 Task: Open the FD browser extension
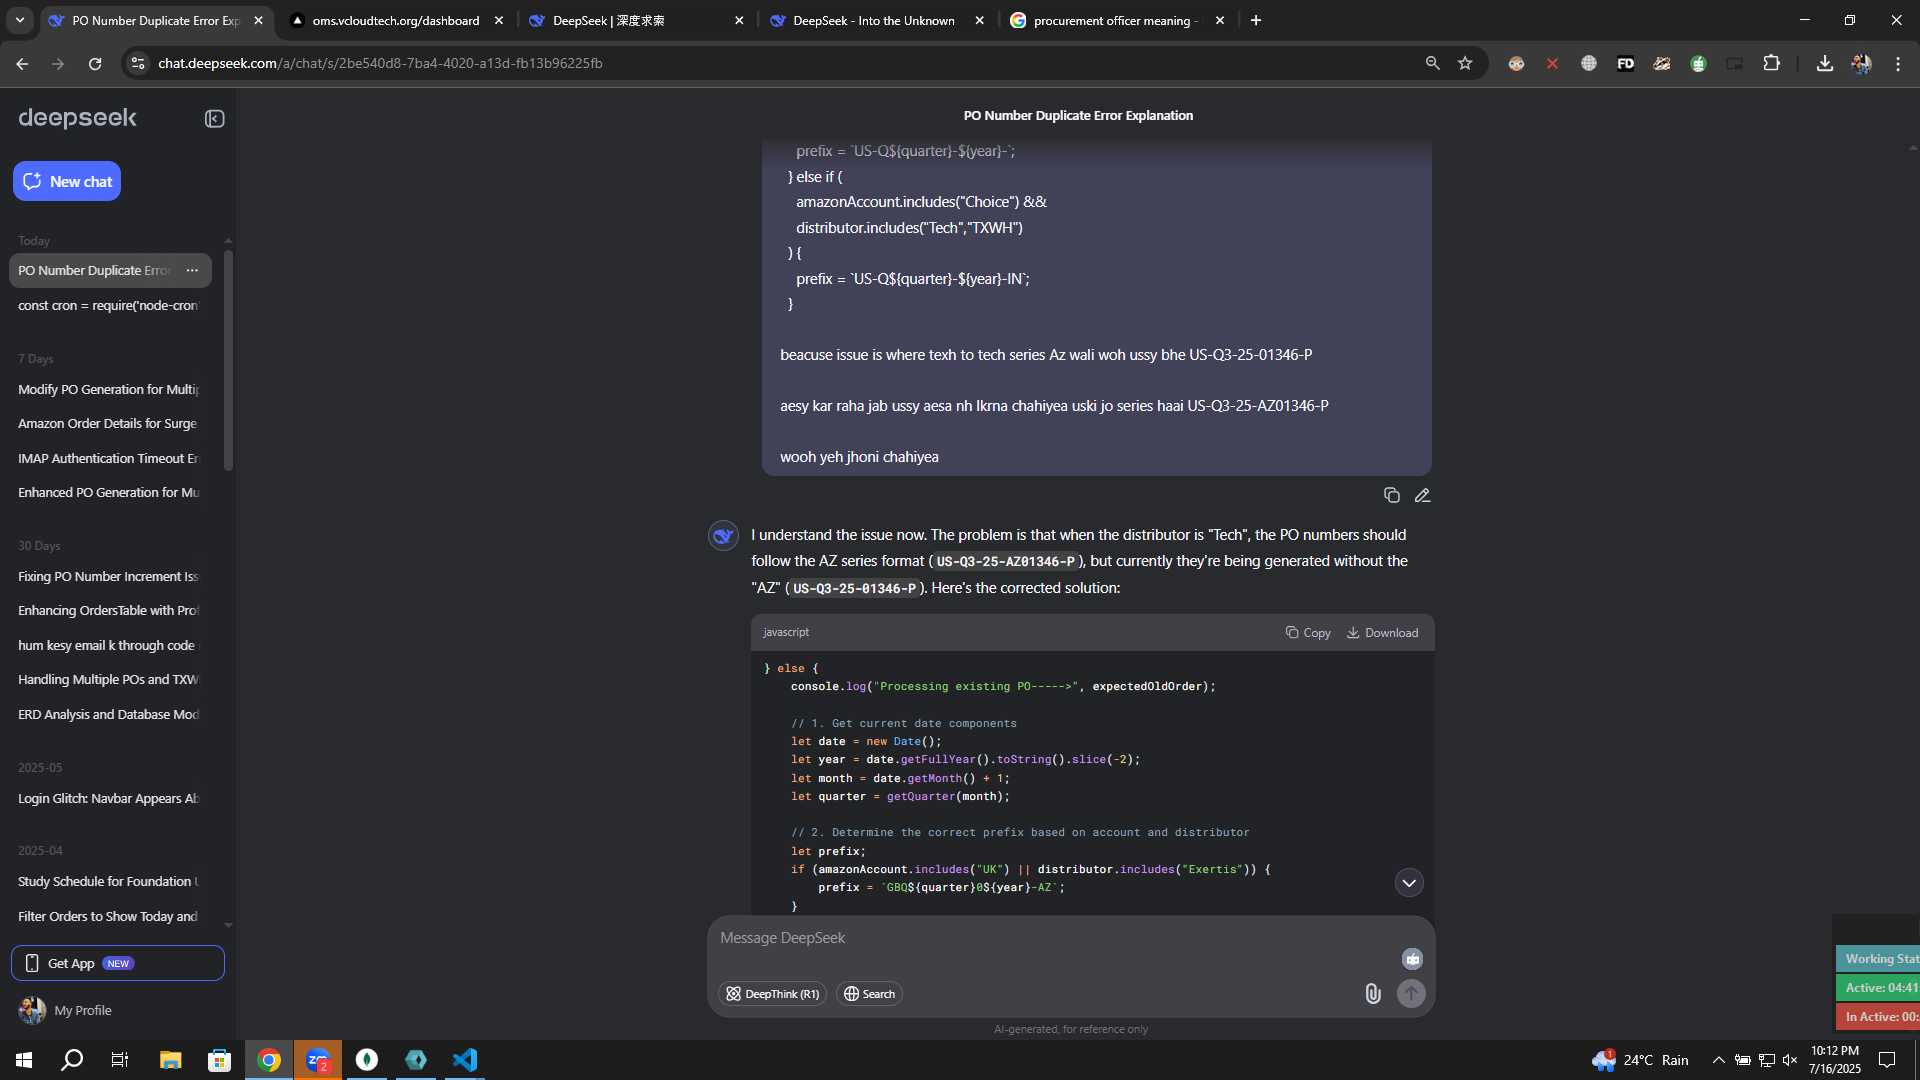tap(1625, 63)
